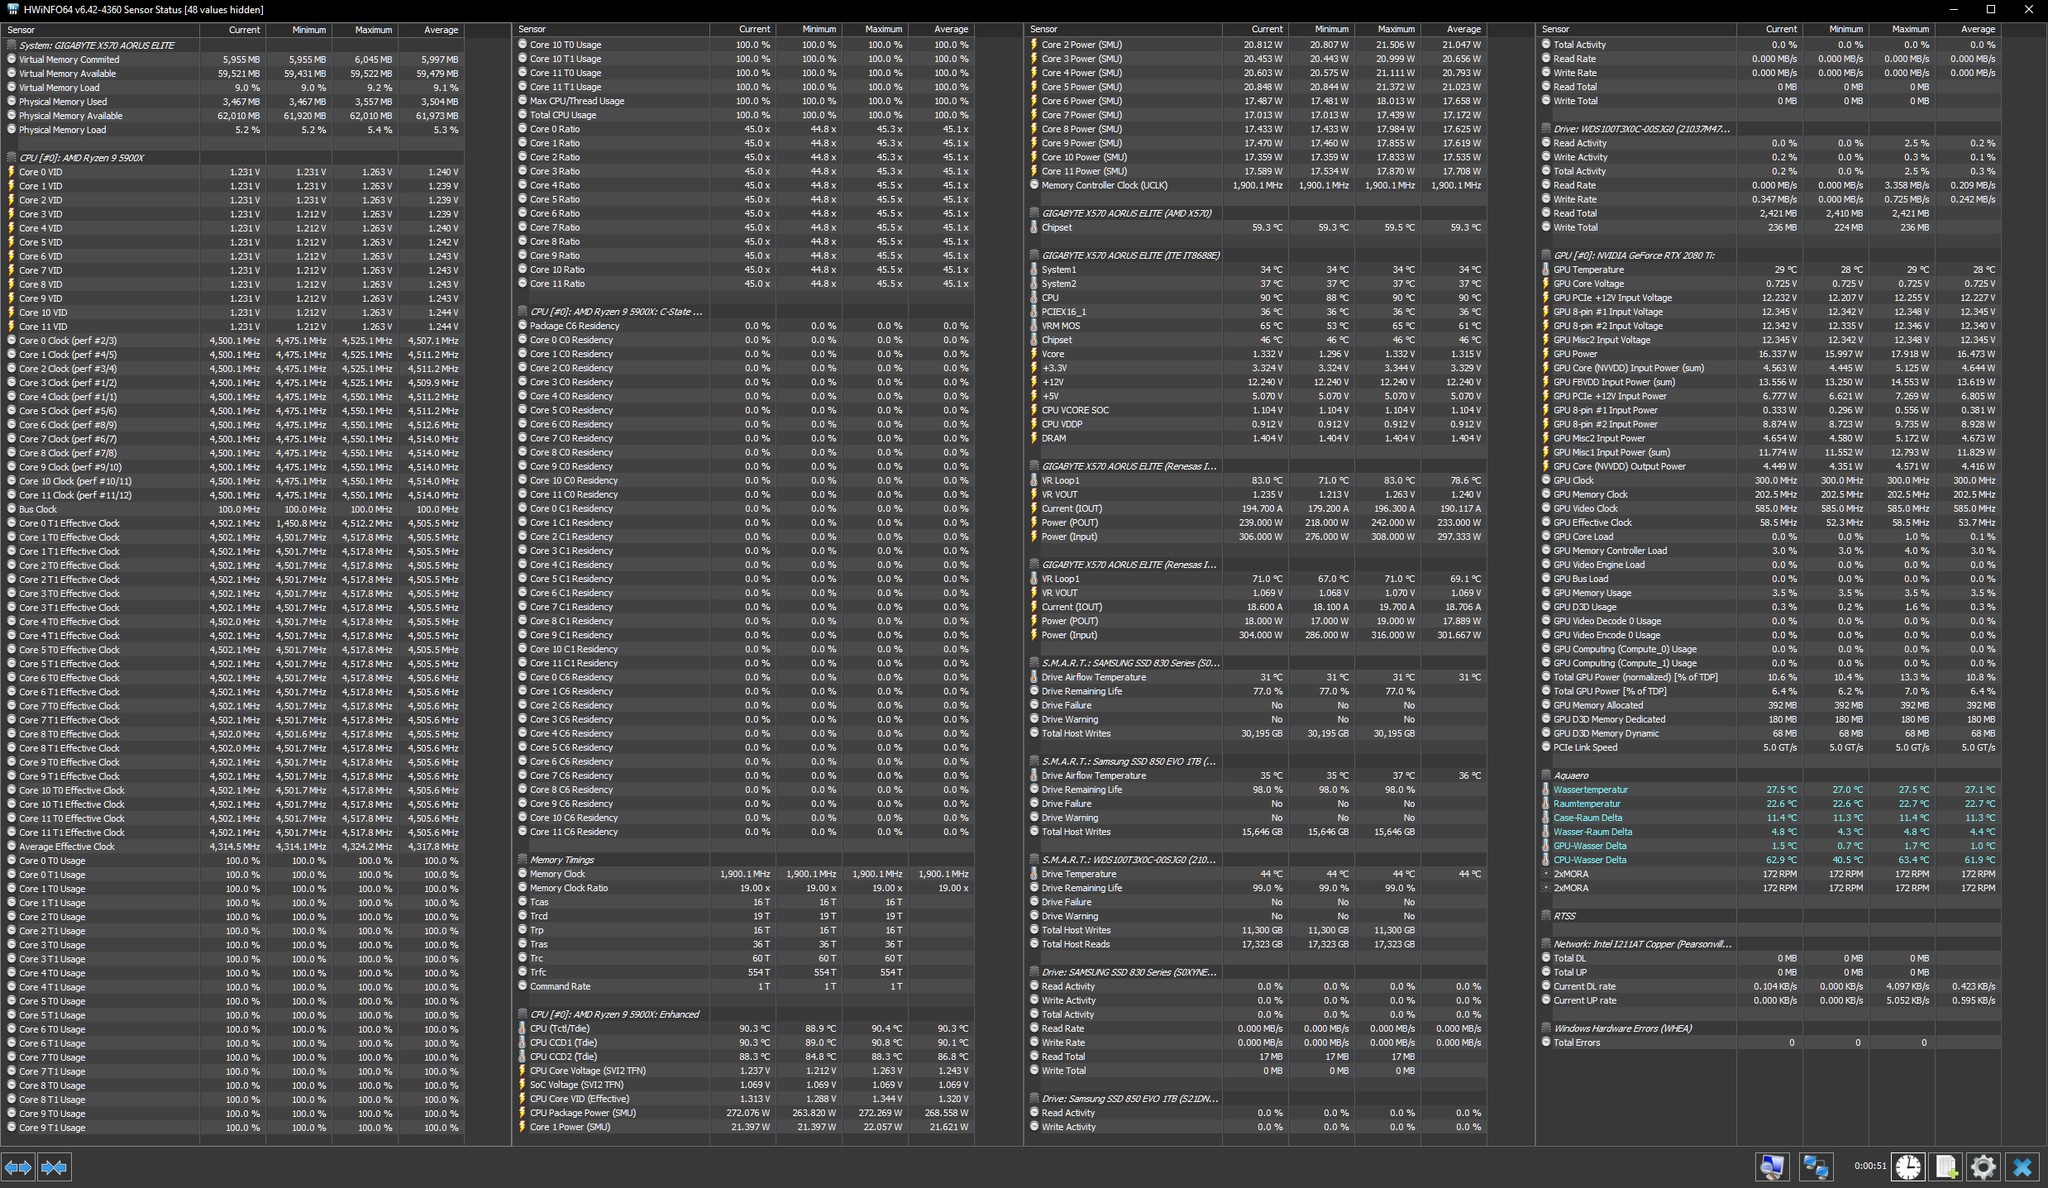Image resolution: width=2048 pixels, height=1188 pixels.
Task: Start logging with the green-plus log icon
Action: pos(1944,1167)
